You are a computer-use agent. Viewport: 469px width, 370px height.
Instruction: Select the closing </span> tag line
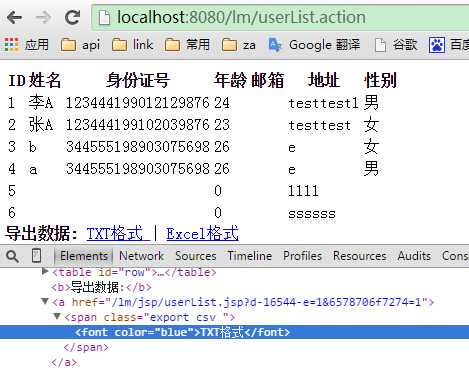click(86, 347)
